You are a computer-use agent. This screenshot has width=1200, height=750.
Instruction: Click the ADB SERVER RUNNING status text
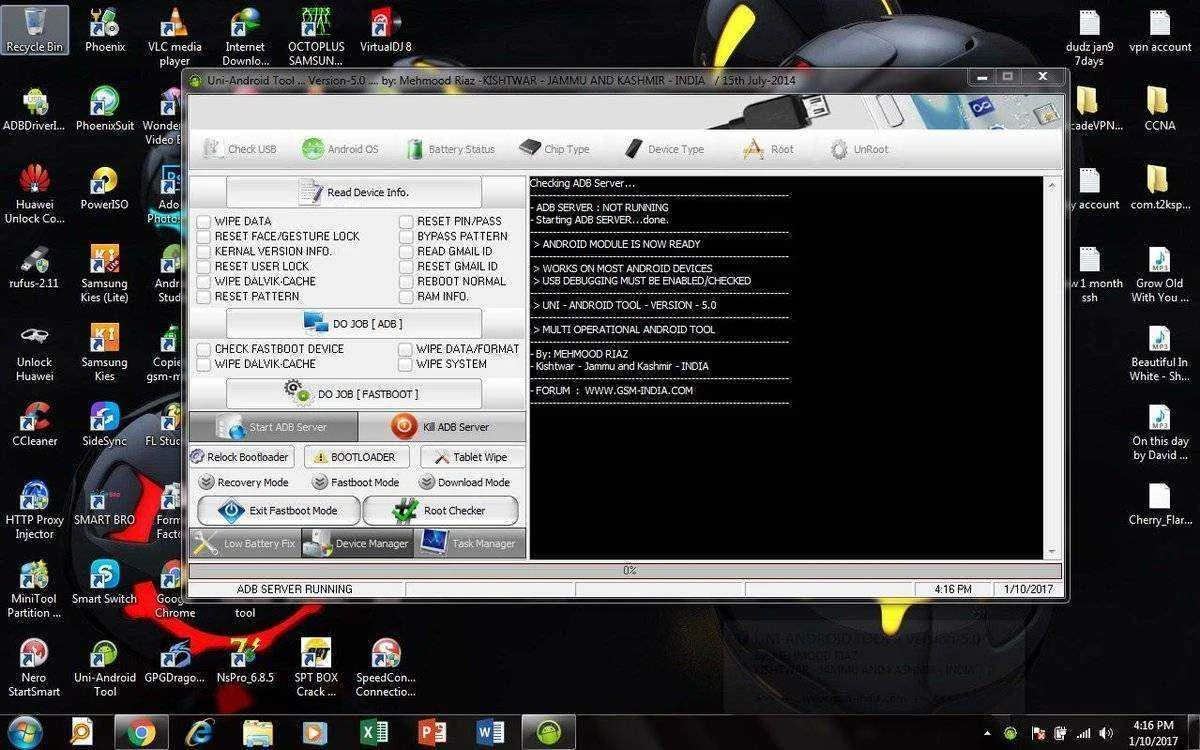(295, 589)
